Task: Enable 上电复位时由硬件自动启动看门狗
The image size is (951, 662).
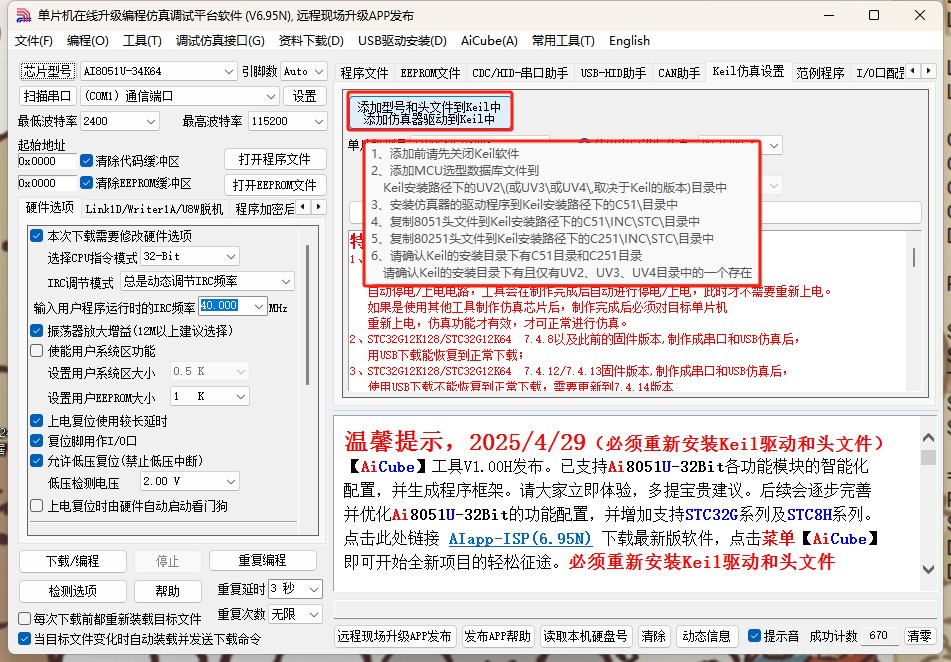Action: [x=37, y=505]
